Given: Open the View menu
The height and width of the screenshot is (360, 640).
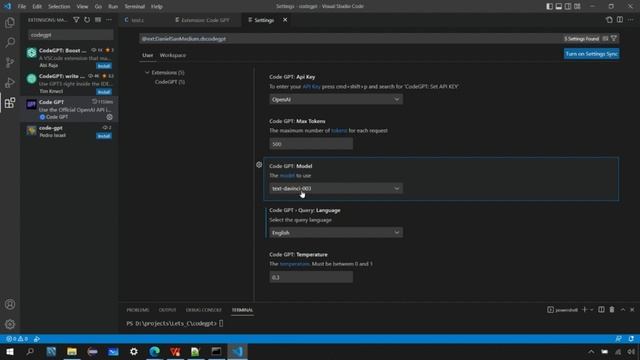Looking at the screenshot, I should (82, 6).
